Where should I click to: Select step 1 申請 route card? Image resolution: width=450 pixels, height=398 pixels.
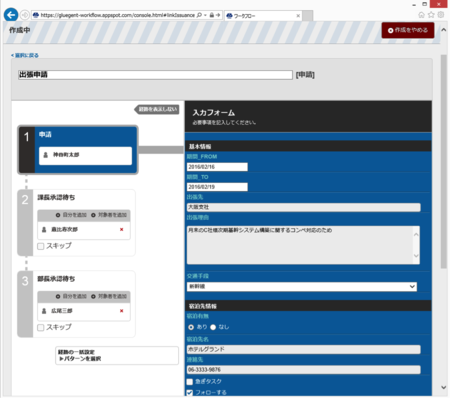(78, 150)
